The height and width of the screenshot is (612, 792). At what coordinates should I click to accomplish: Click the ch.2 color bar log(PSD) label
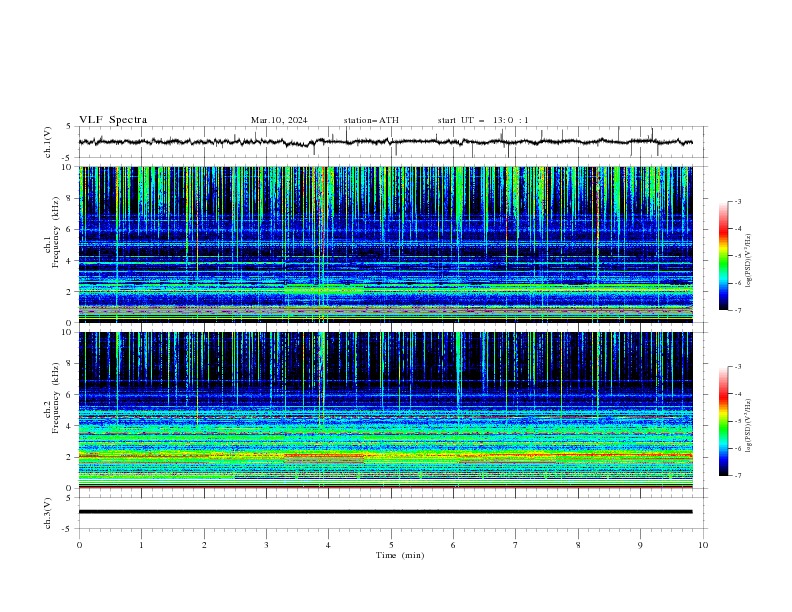click(748, 425)
